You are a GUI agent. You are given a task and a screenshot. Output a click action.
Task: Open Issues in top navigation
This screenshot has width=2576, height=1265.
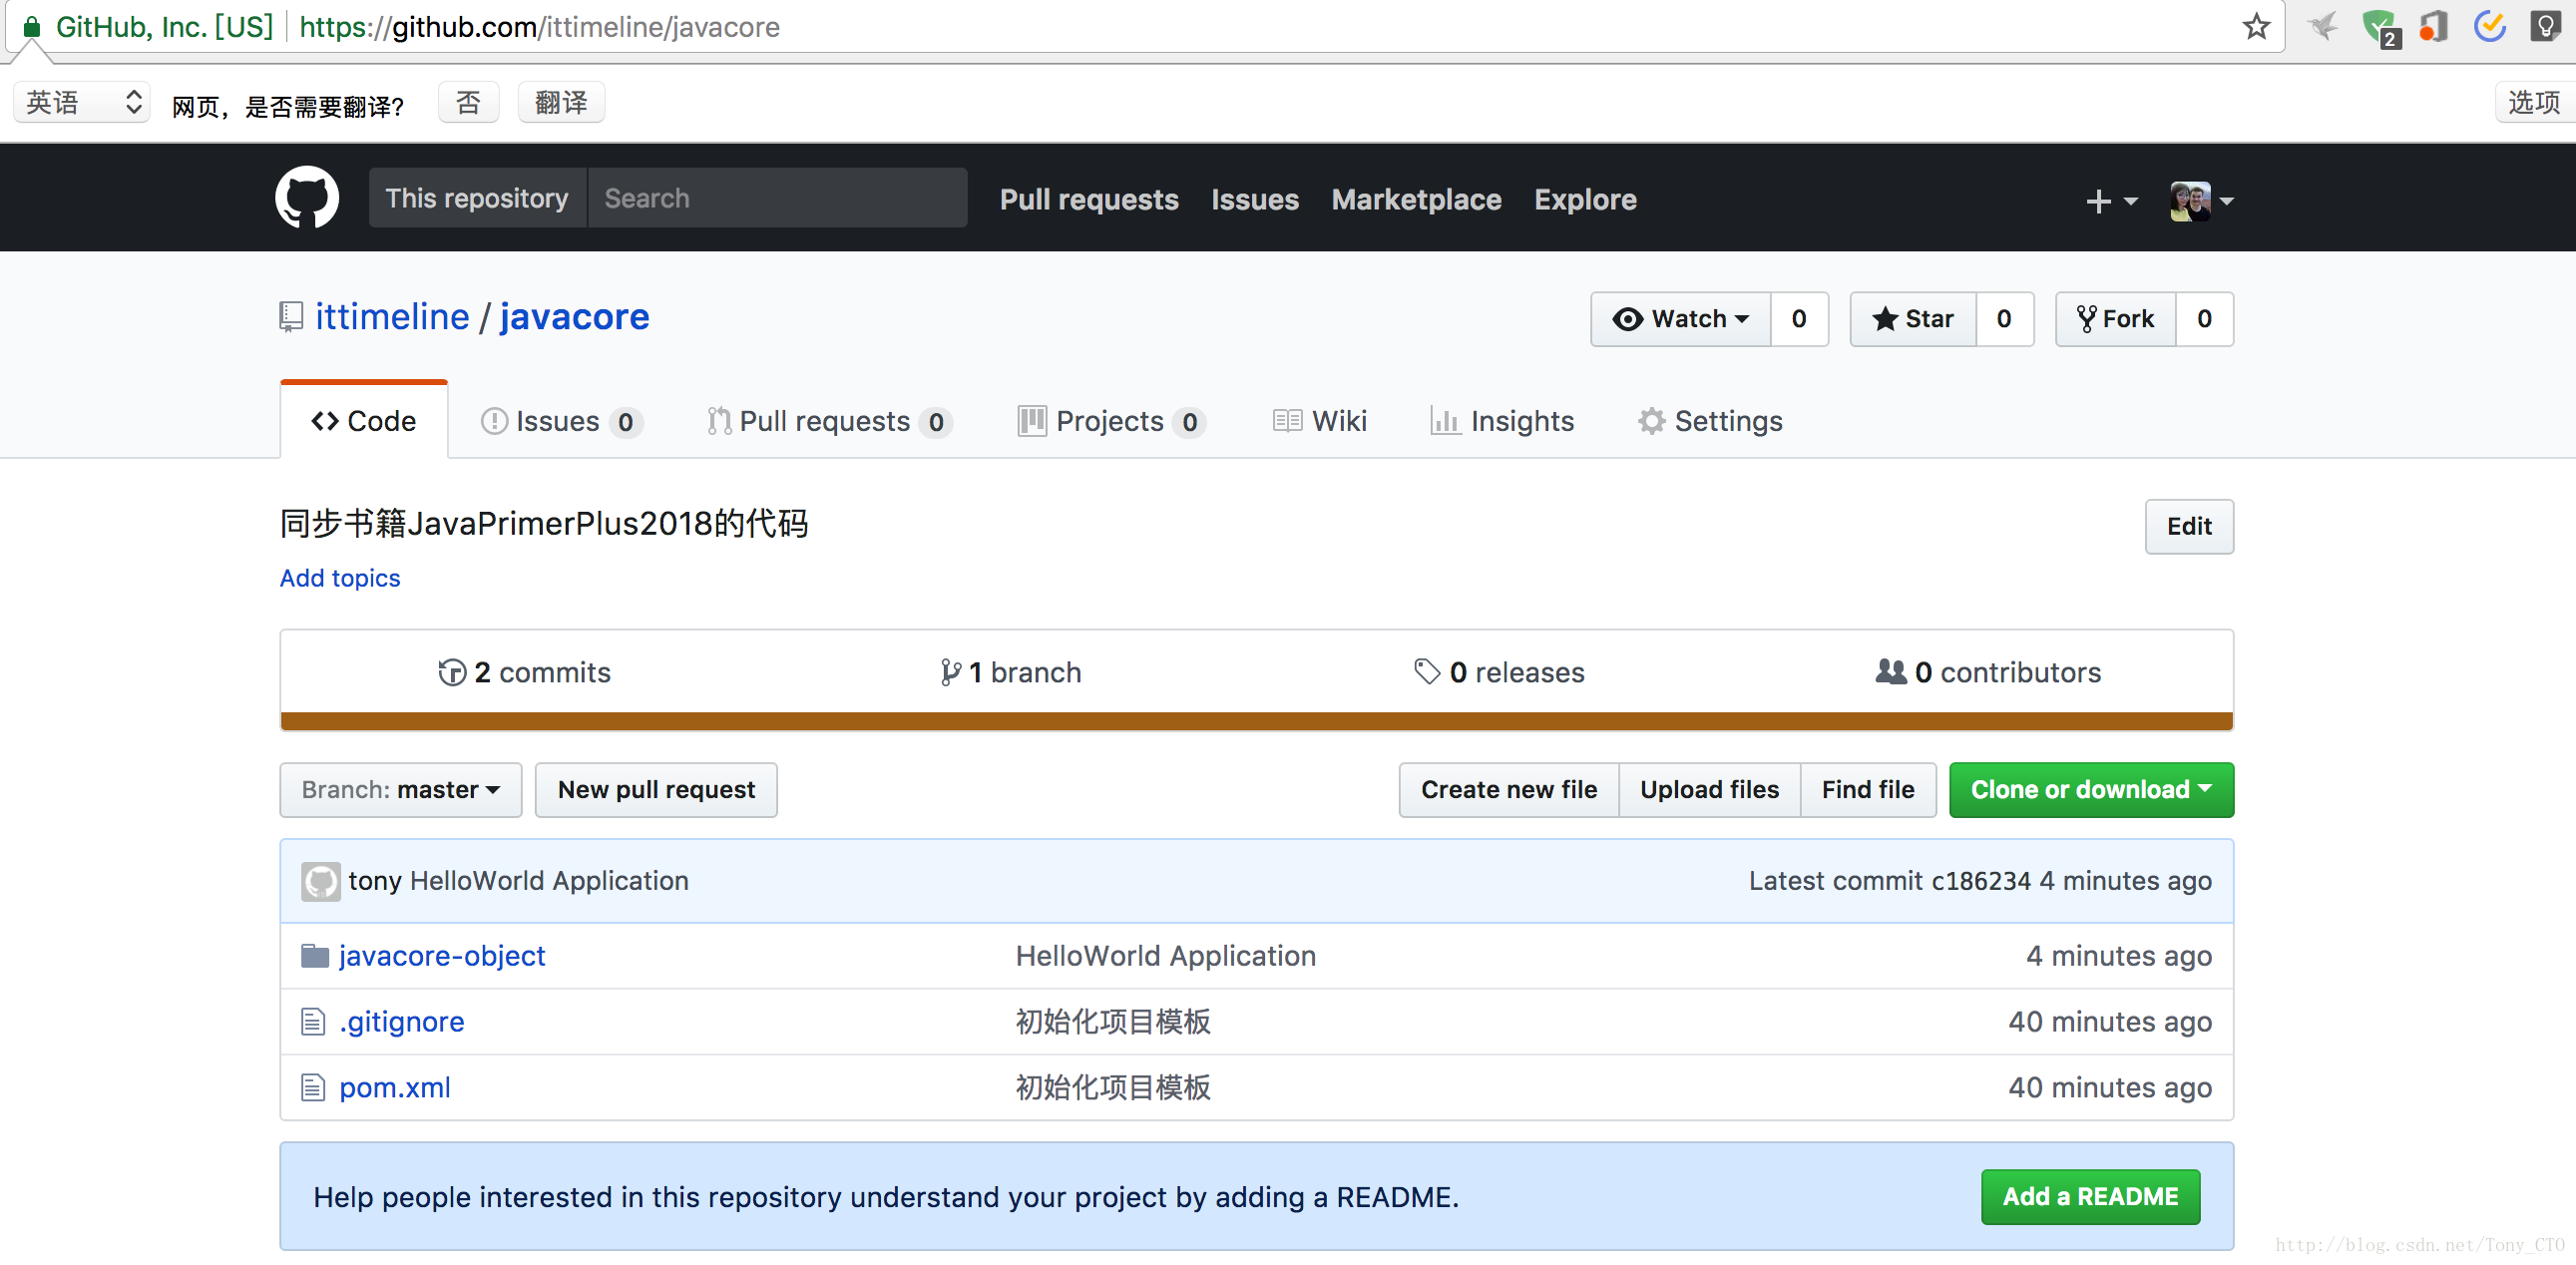pos(1255,199)
